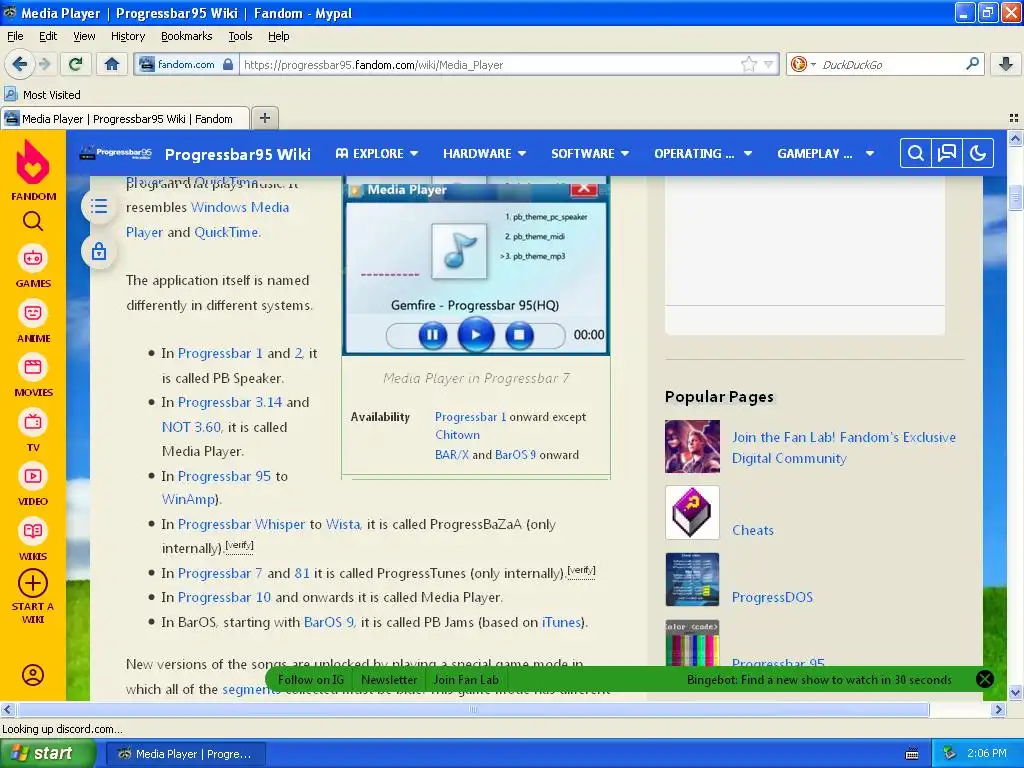Open the View menu
Screen dimensions: 1024x768
pos(84,36)
